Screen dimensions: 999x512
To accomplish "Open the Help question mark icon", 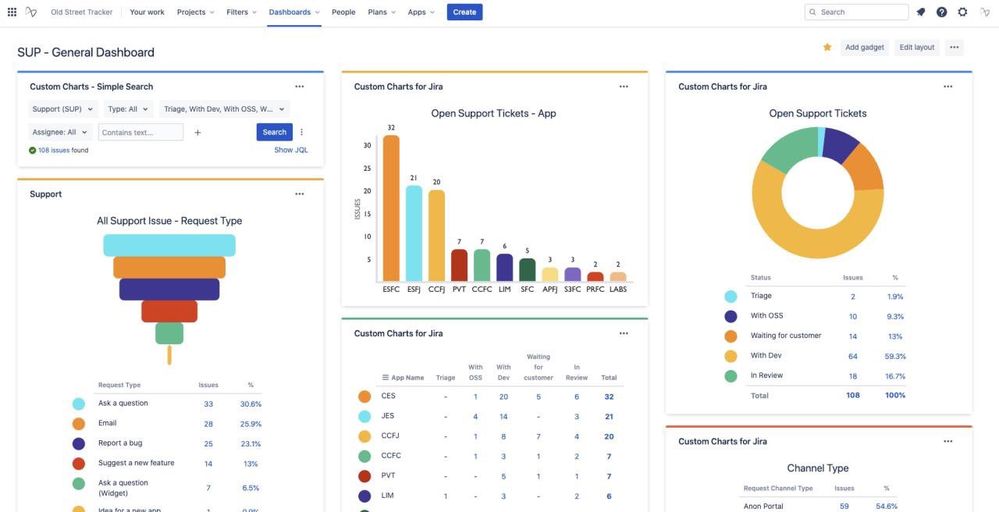I will pos(942,12).
